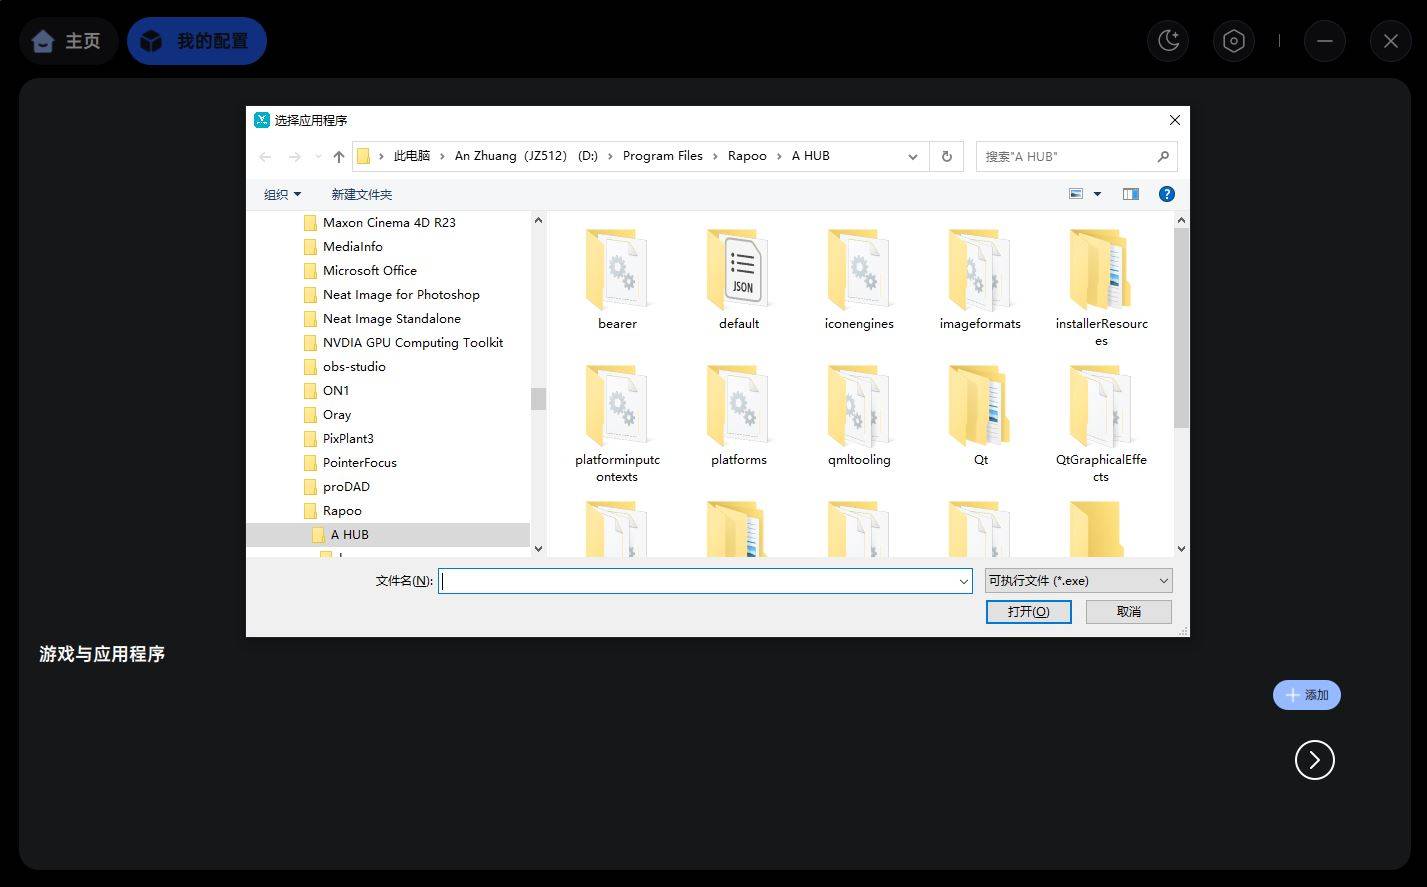Expand the address bar history dropdown
The width and height of the screenshot is (1427, 887).
pyautogui.click(x=912, y=156)
